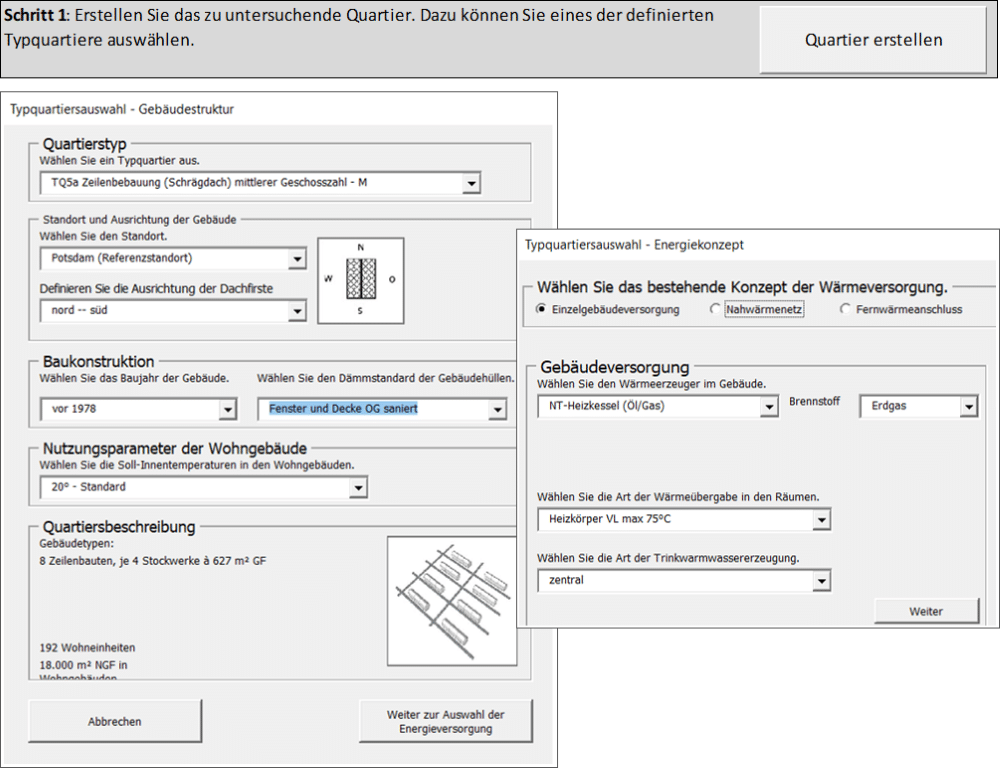1000x768 pixels.
Task: Click Weiter zur Auswahl der Energieversorgung
Action: click(445, 721)
